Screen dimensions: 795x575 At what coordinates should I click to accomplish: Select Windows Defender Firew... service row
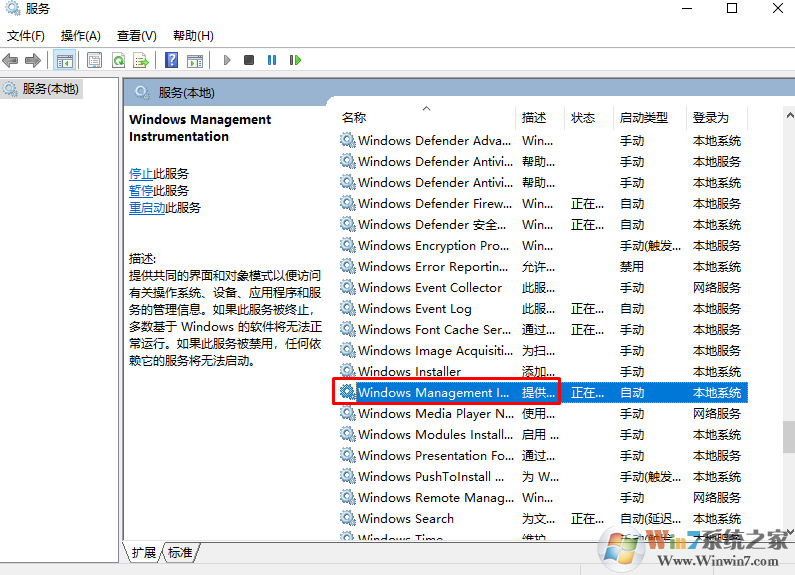pyautogui.click(x=543, y=203)
